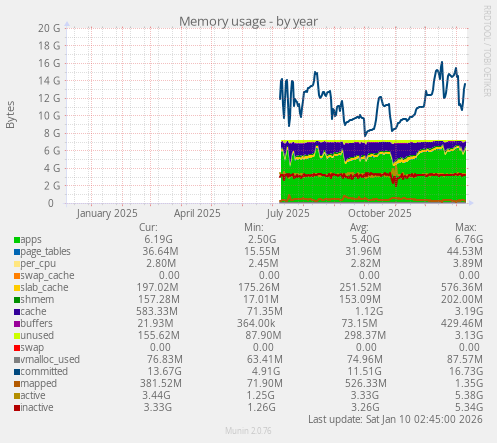
Task: Click the '20 G' y-axis label
Action: (49, 28)
